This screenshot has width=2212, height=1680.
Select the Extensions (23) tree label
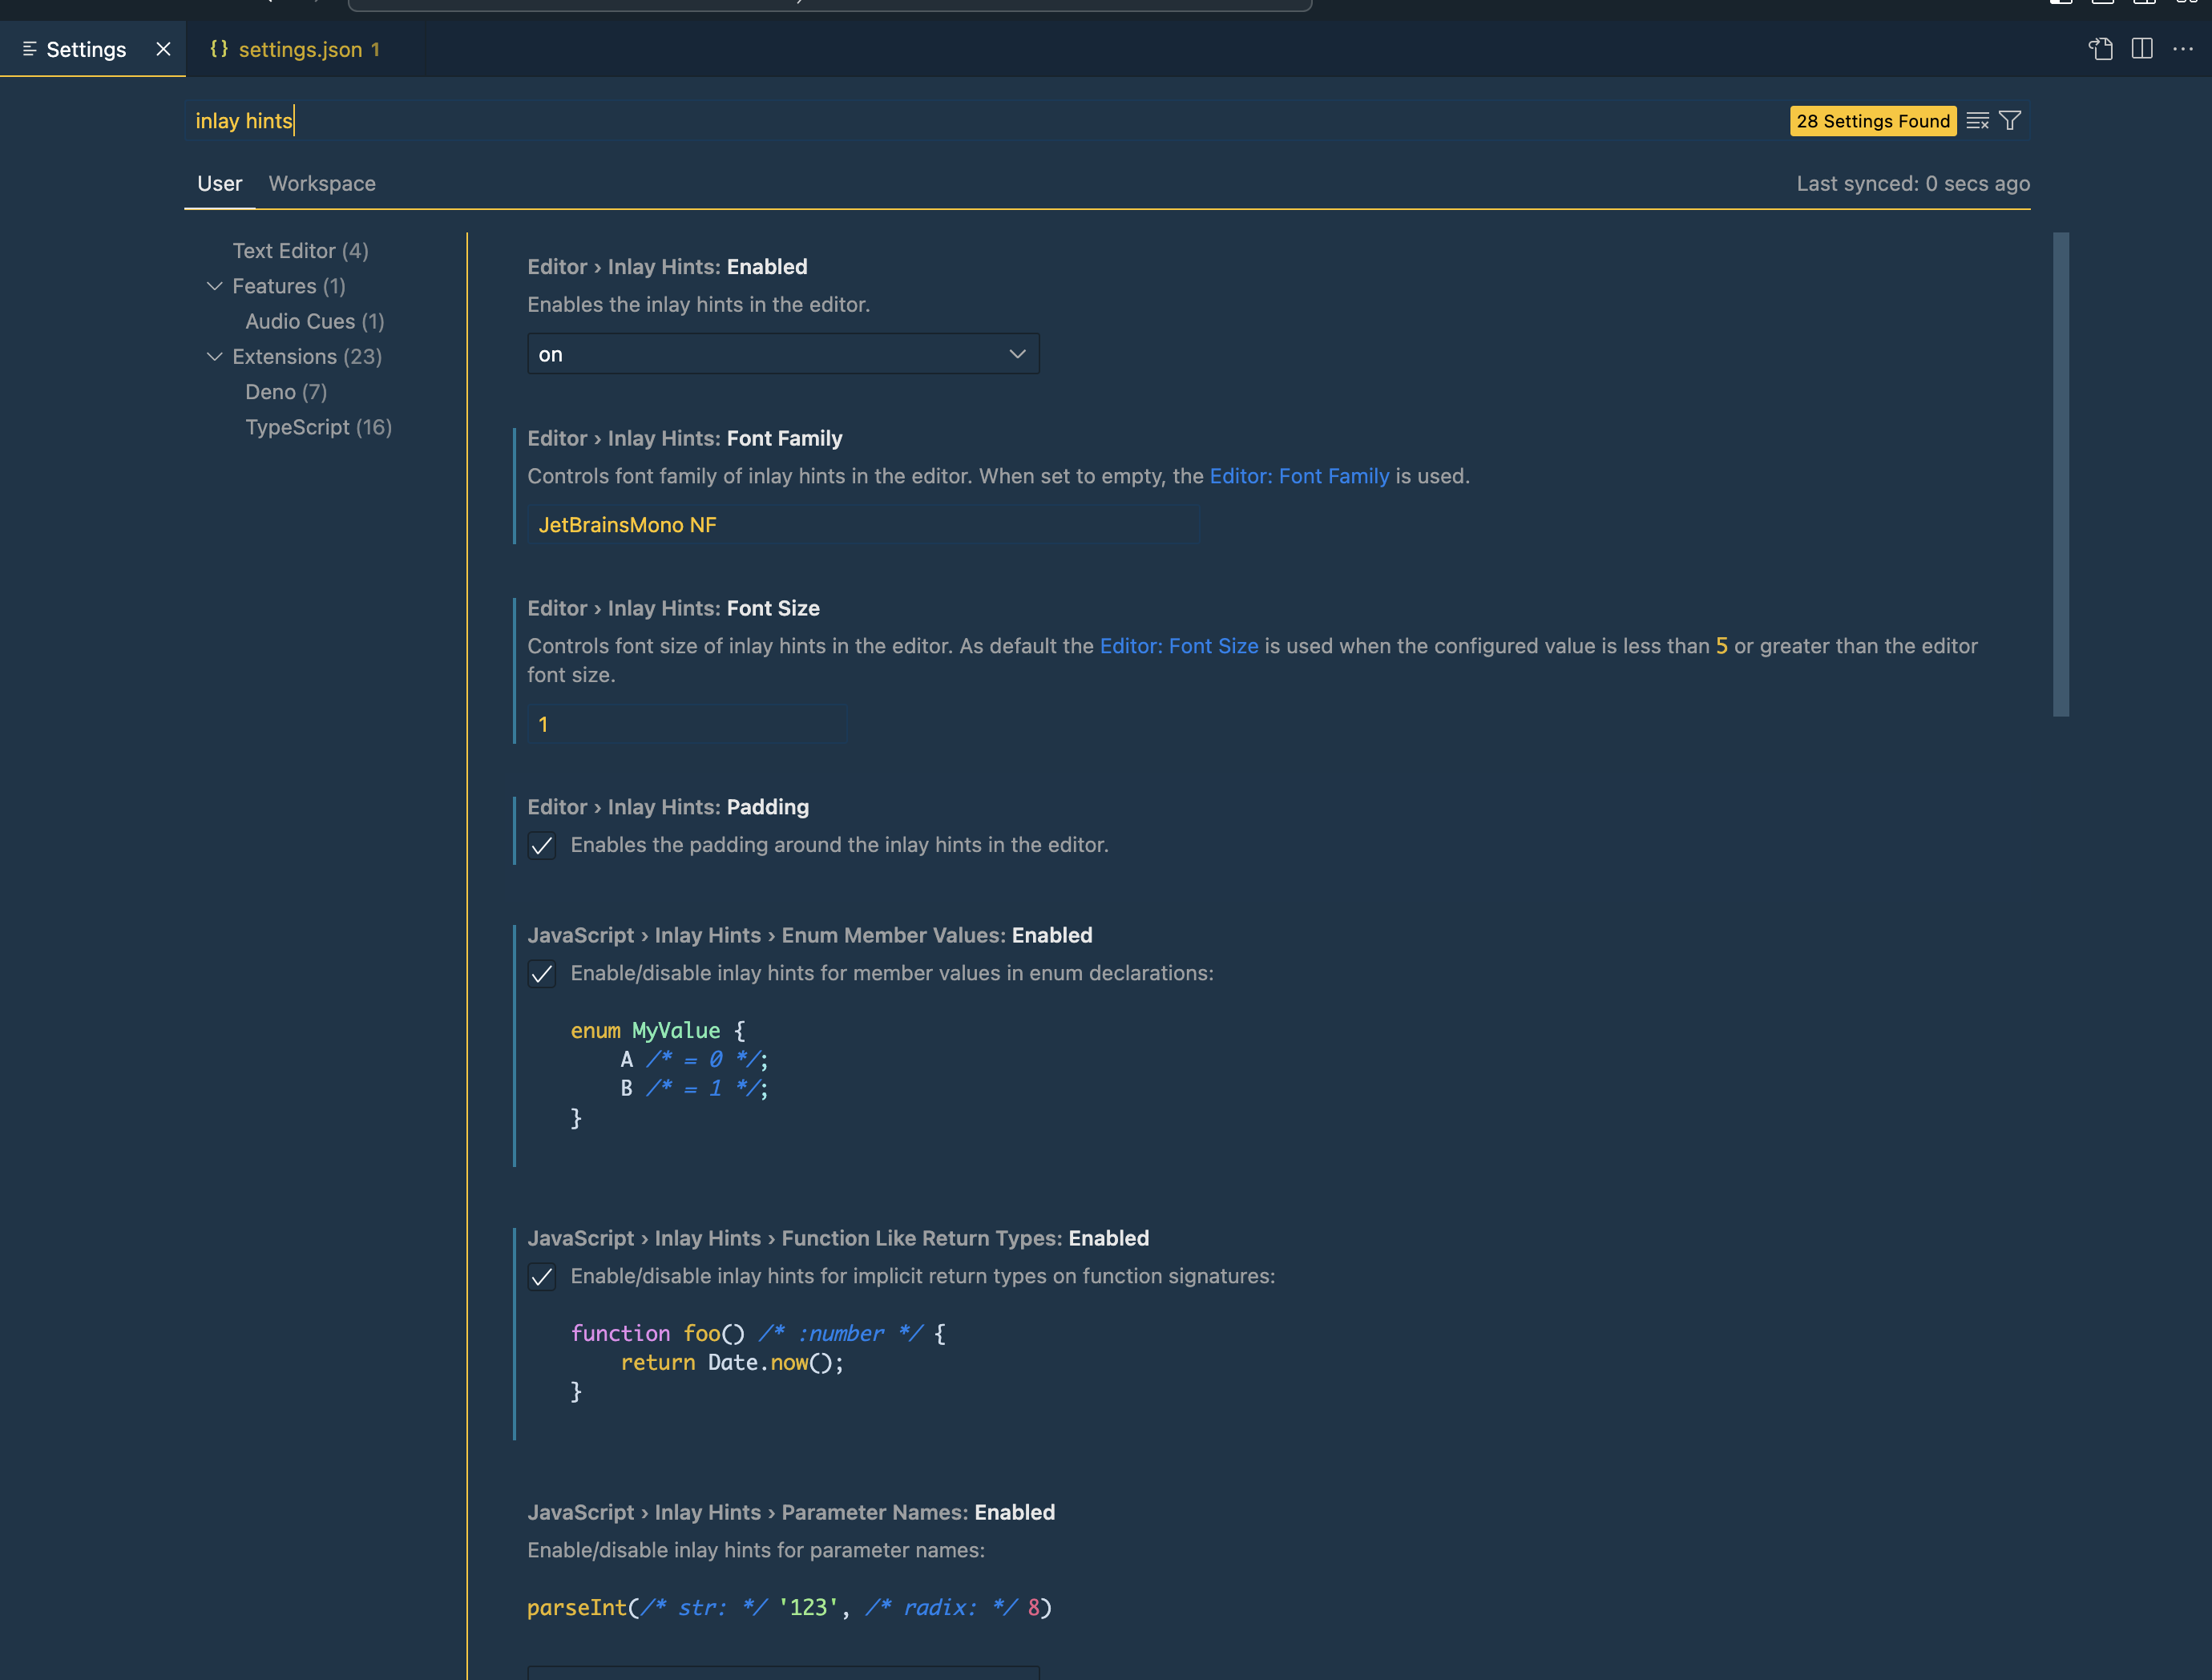307,356
